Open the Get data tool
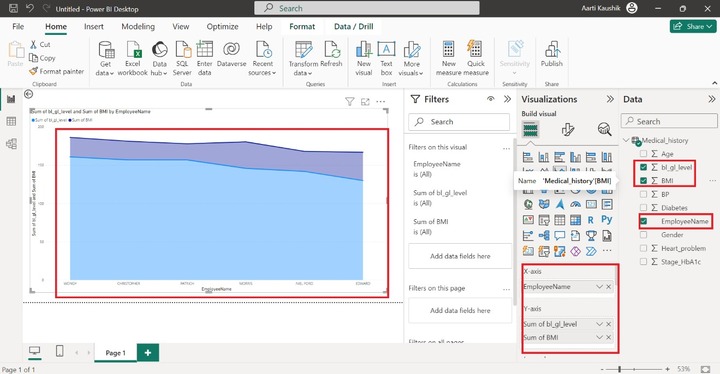 pyautogui.click(x=106, y=58)
